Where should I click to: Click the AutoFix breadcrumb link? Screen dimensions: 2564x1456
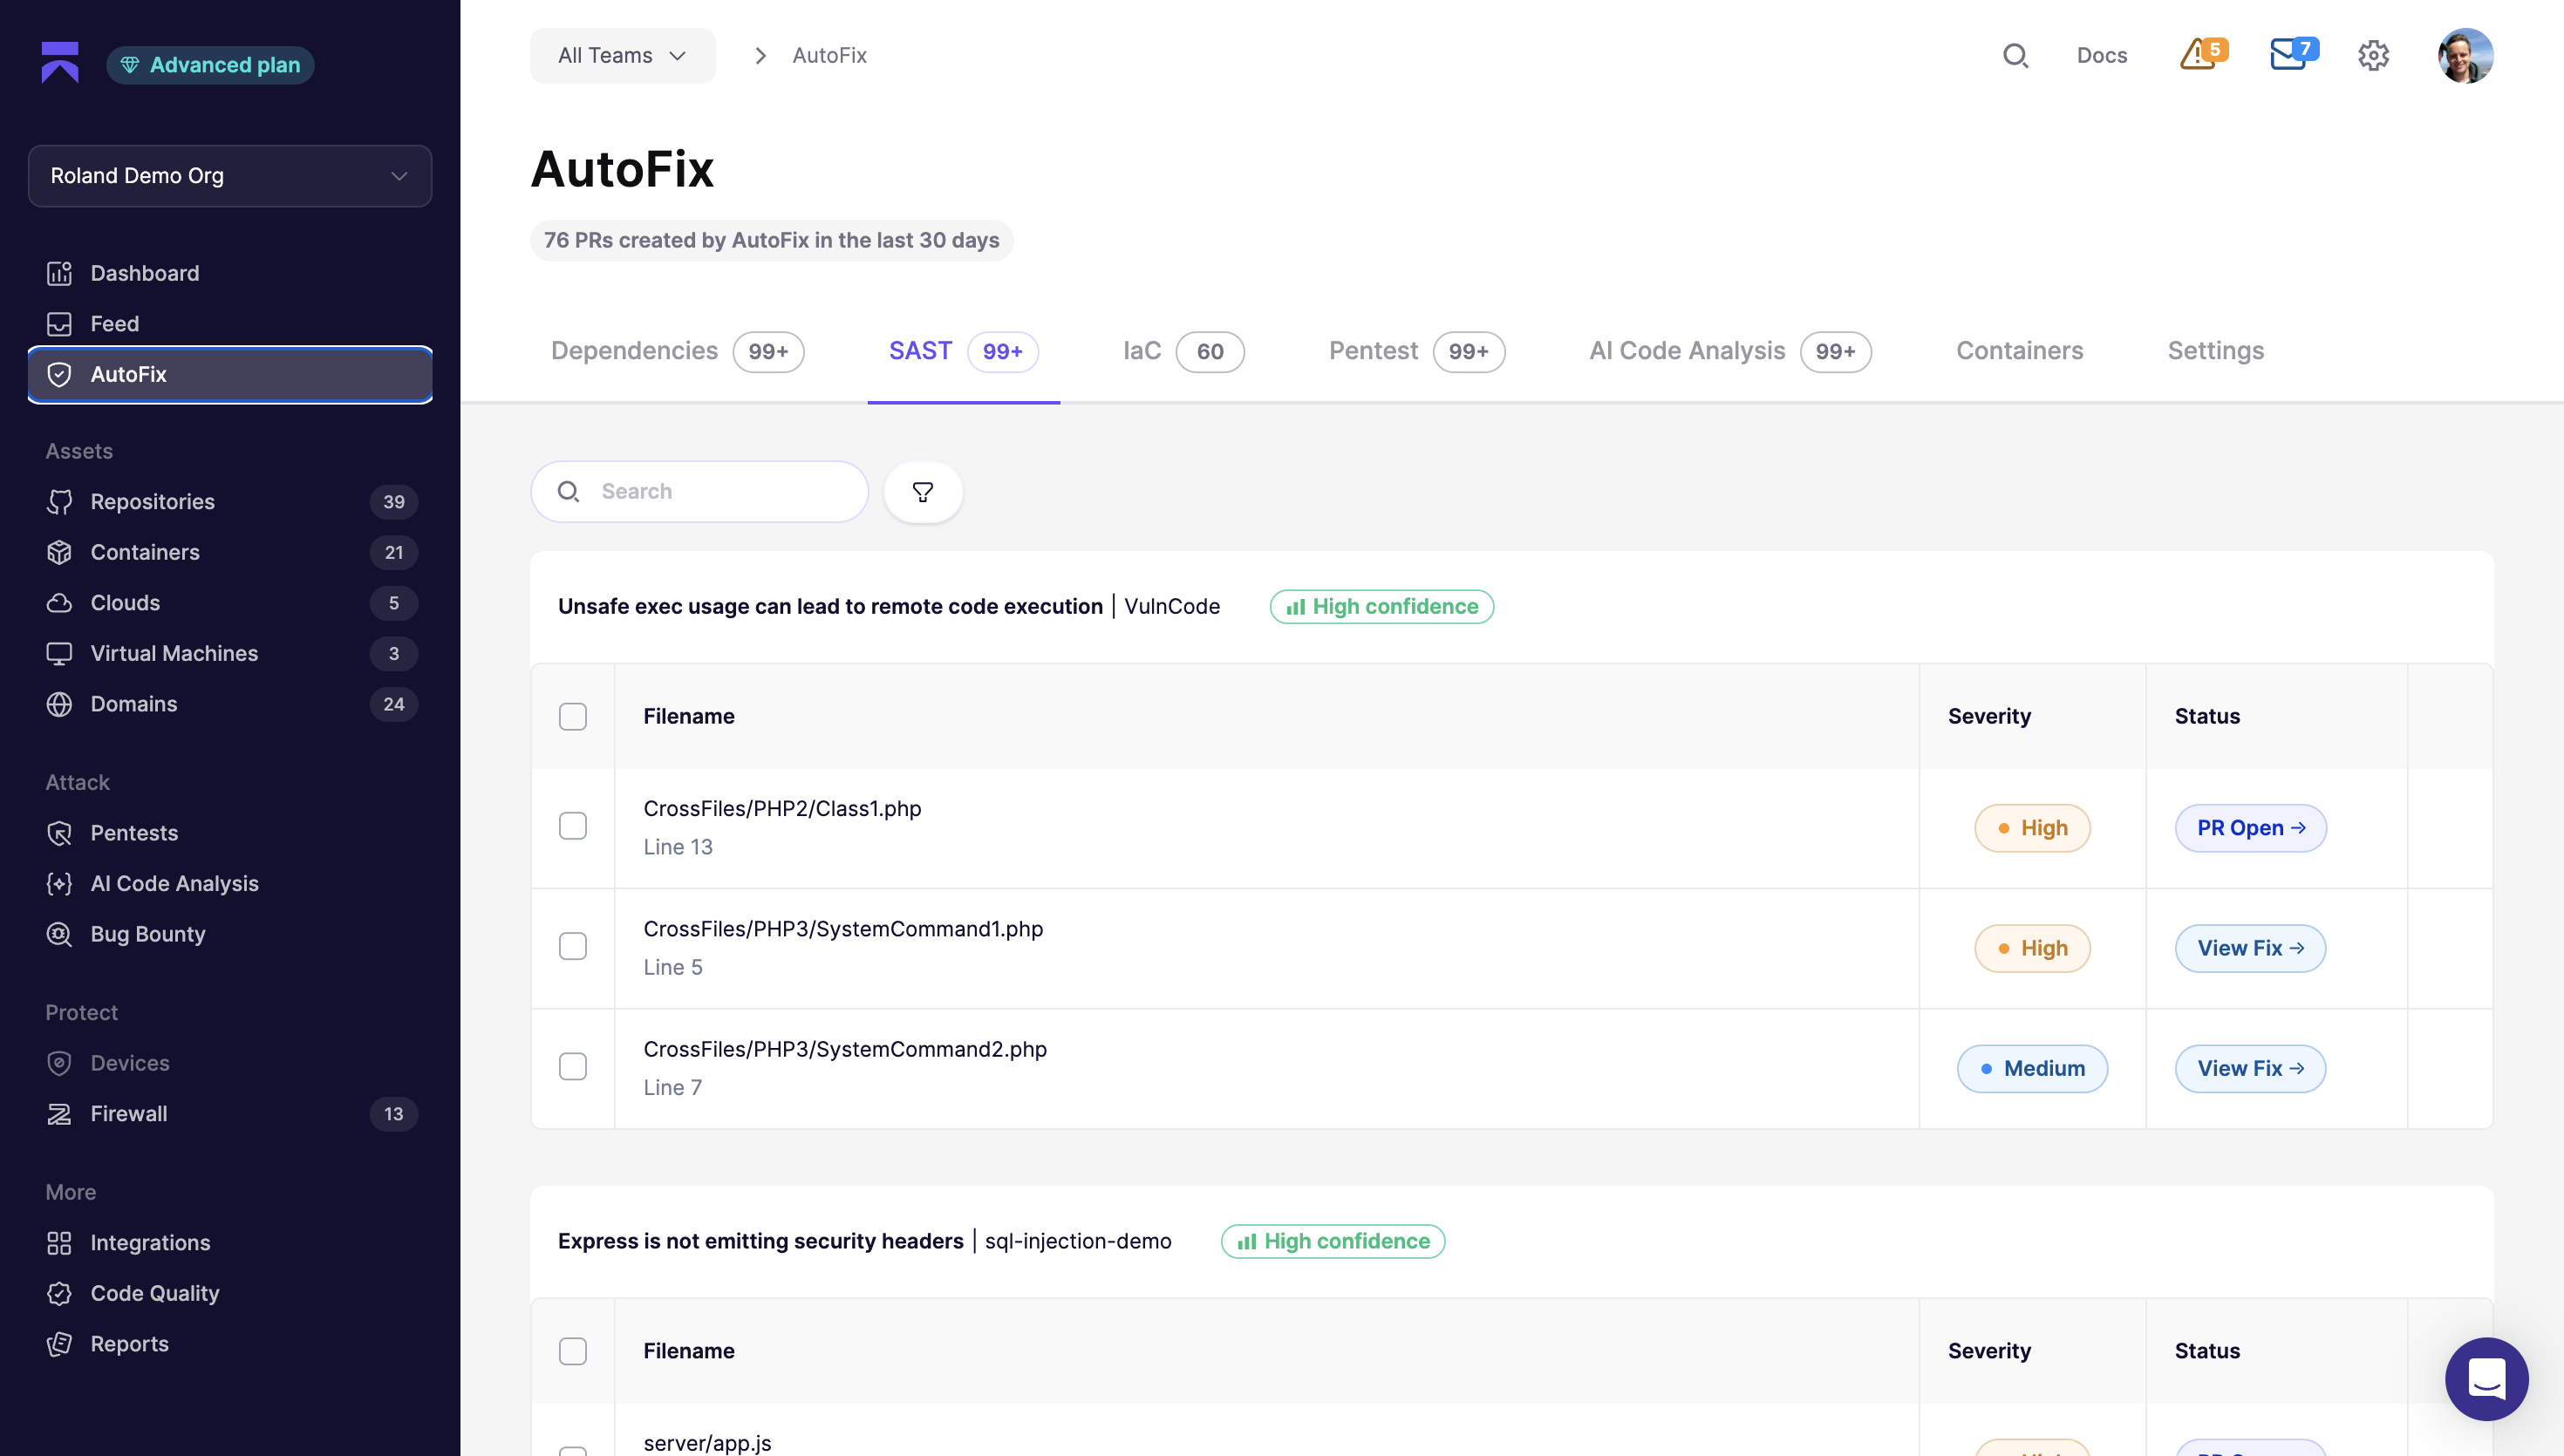pos(829,56)
